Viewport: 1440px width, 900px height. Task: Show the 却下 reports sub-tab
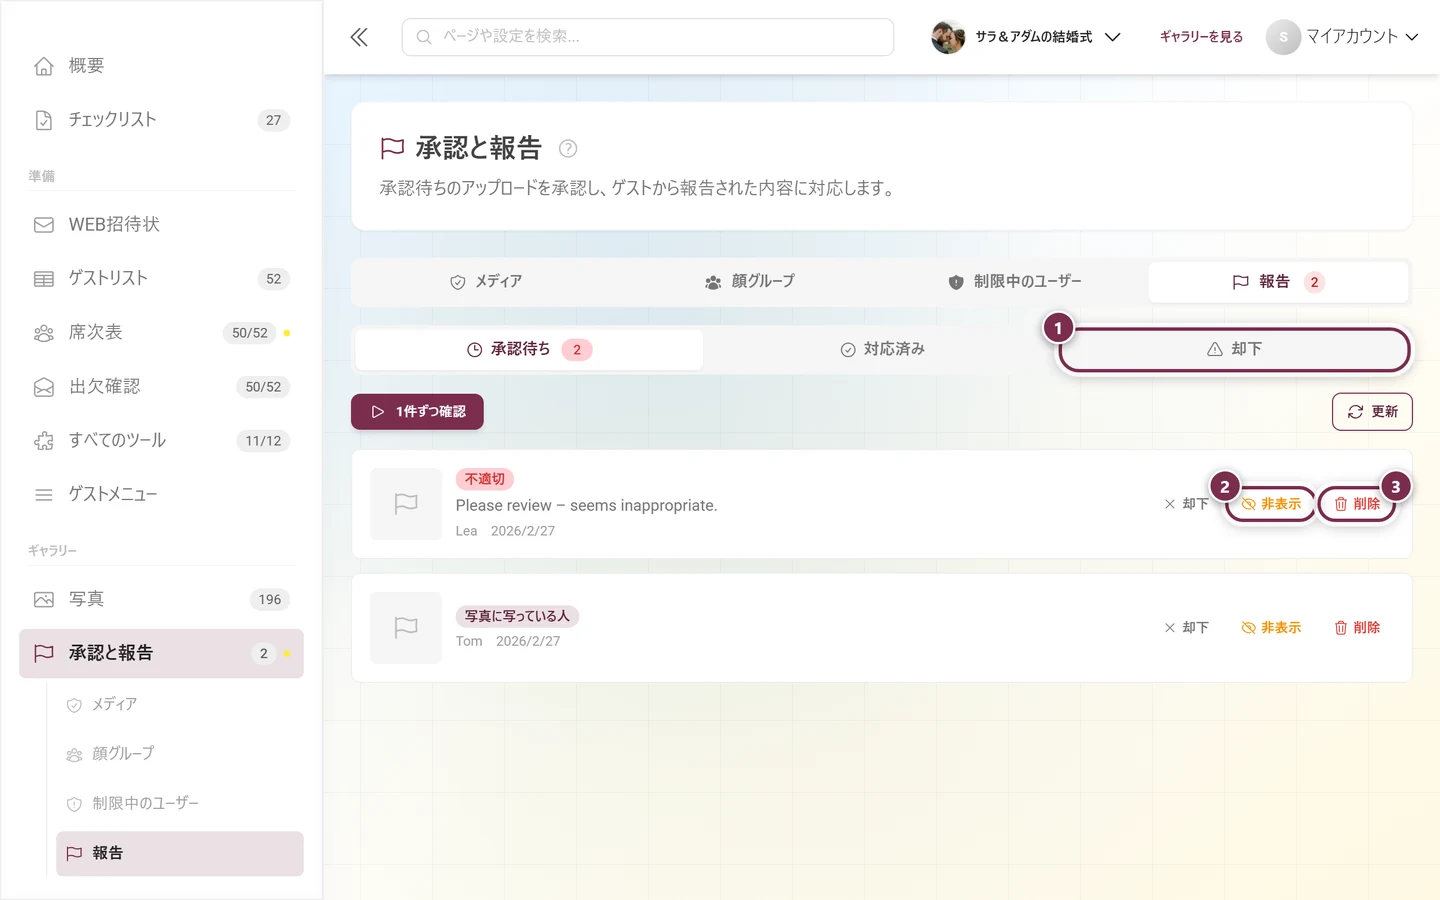click(x=1234, y=350)
